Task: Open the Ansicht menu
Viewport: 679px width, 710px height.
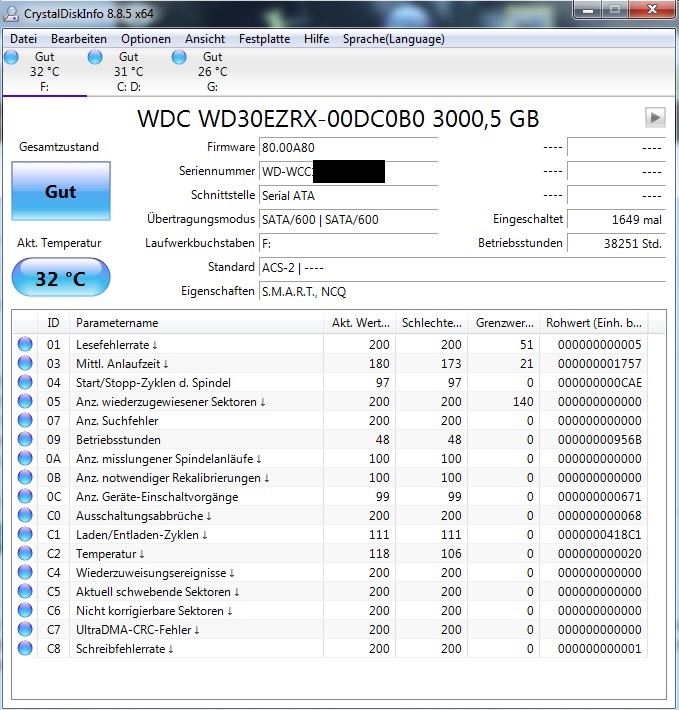Action: [205, 39]
